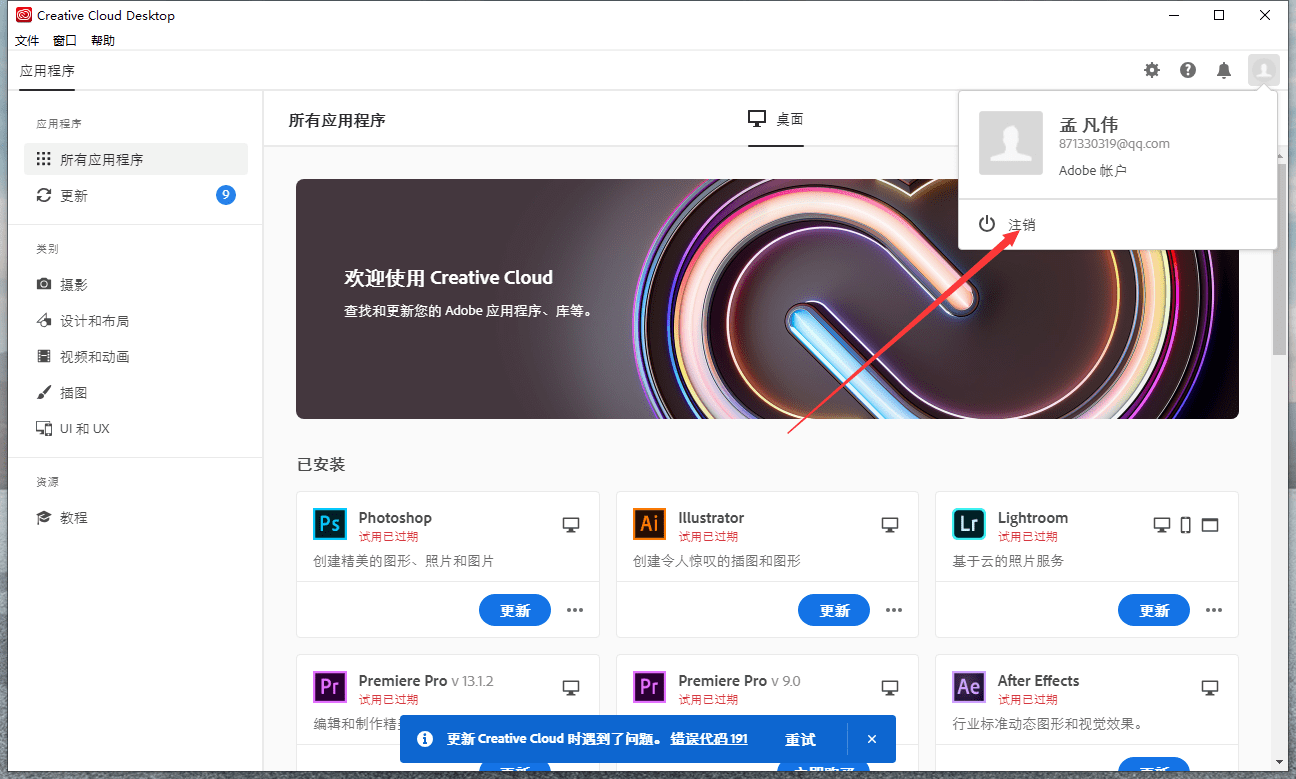Viewport: 1296px width, 779px height.
Task: Click the Illustrator Ai app icon
Action: [650, 524]
